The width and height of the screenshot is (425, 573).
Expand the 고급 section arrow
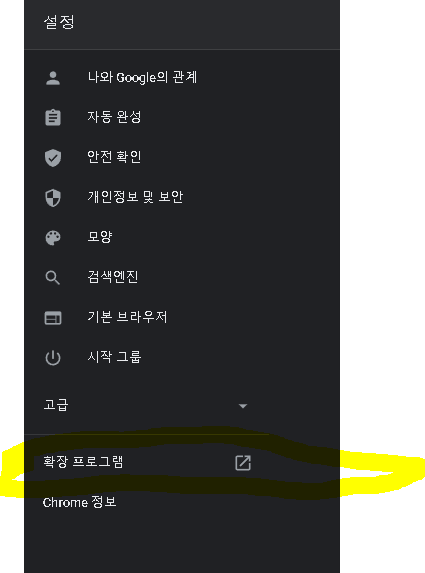(243, 406)
